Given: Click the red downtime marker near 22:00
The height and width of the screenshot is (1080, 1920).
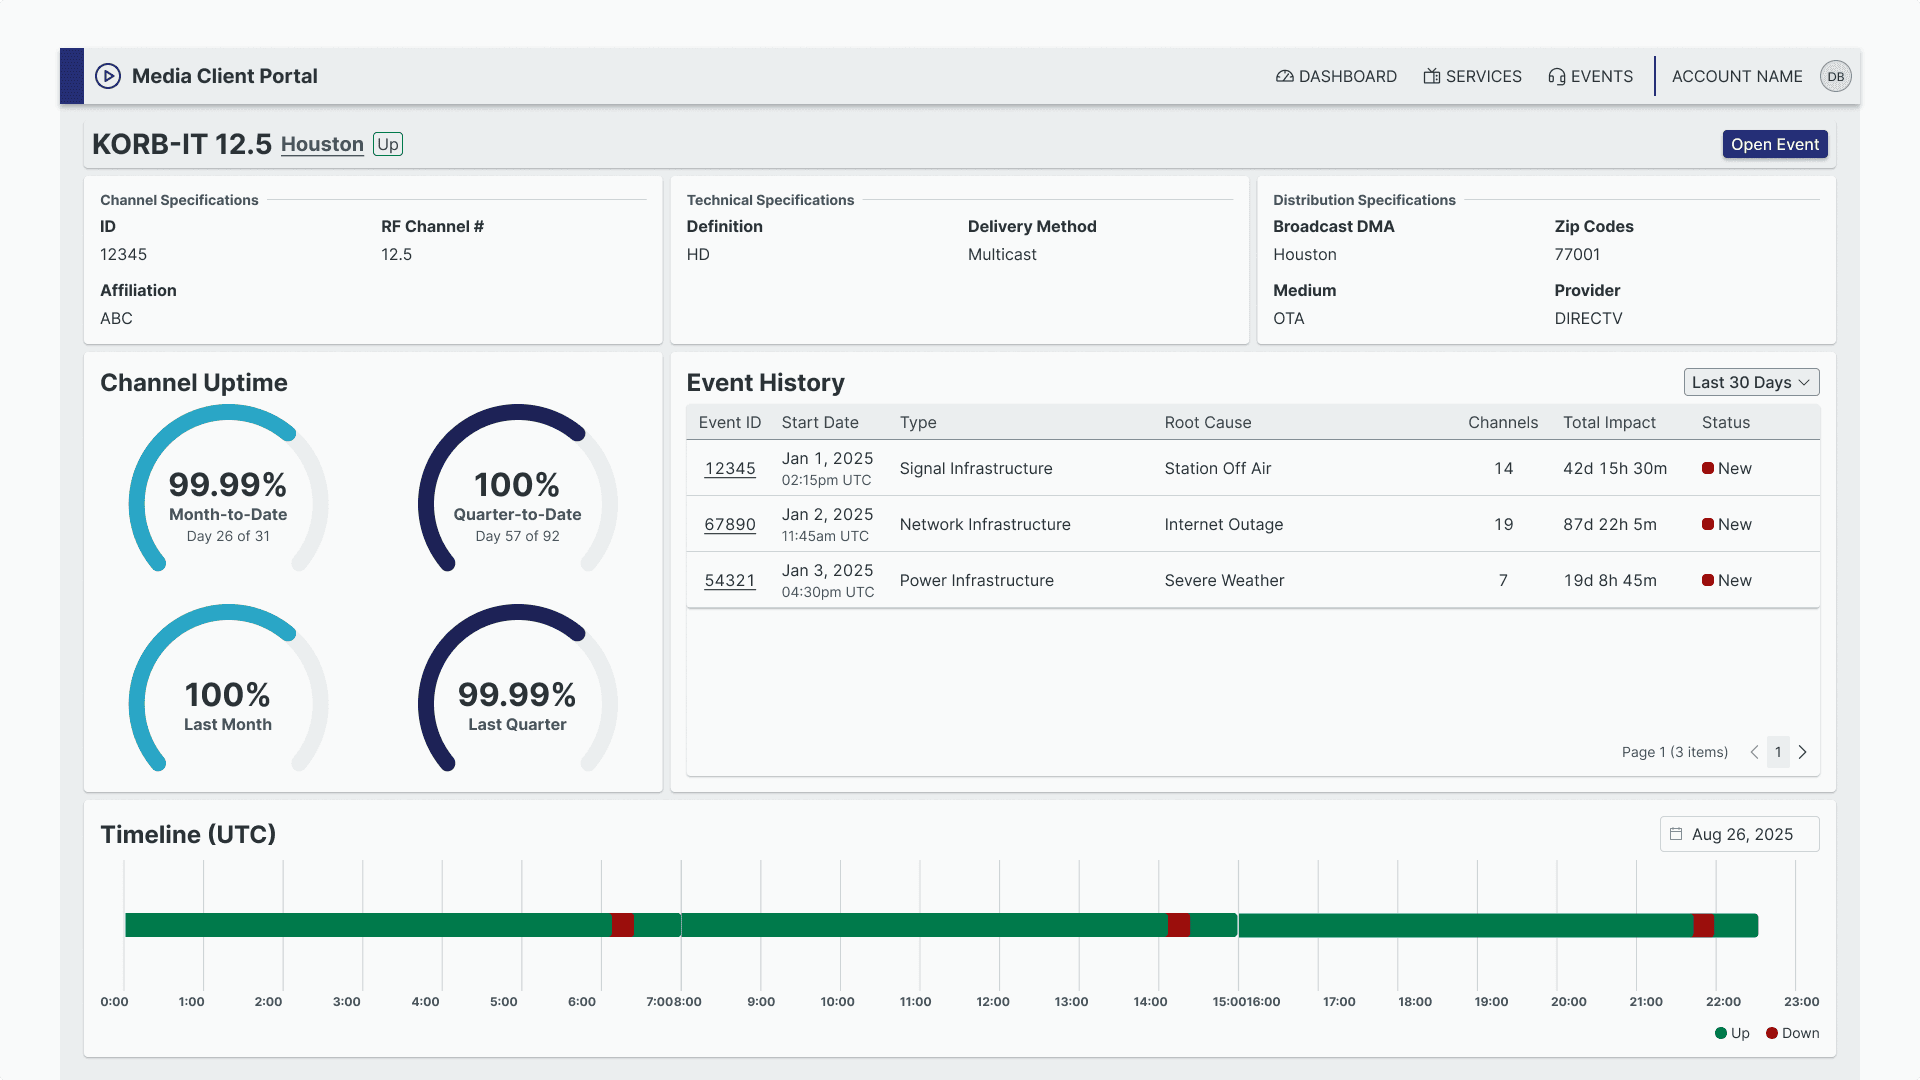Looking at the screenshot, I should (1703, 925).
